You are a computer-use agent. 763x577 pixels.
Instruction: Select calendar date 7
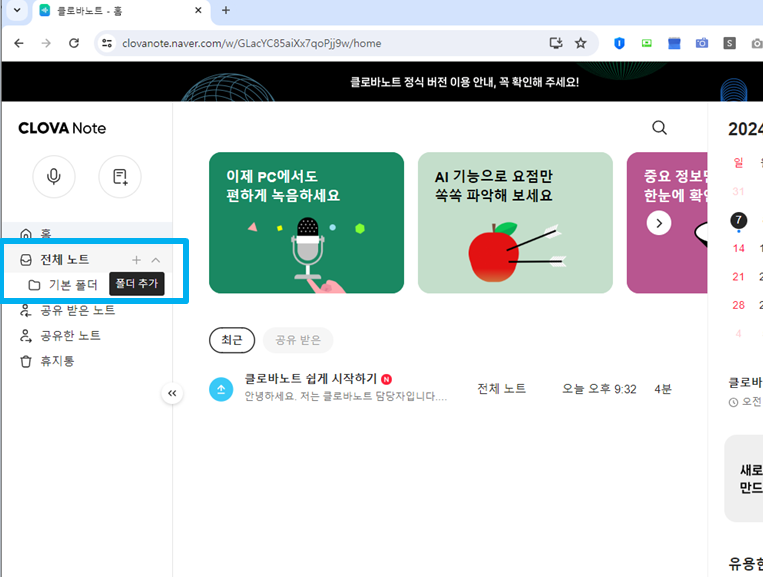739,220
